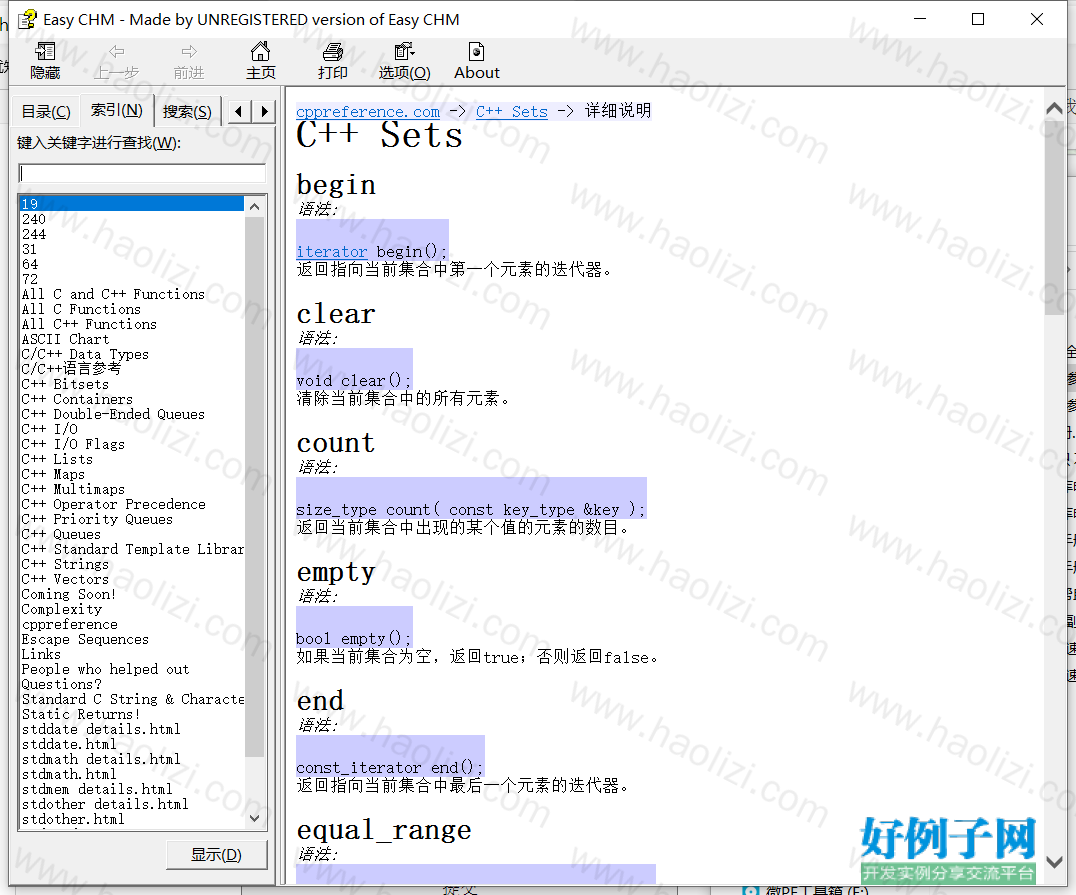Select 'C/C++ Data Types' index entry
The image size is (1076, 895).
click(85, 354)
